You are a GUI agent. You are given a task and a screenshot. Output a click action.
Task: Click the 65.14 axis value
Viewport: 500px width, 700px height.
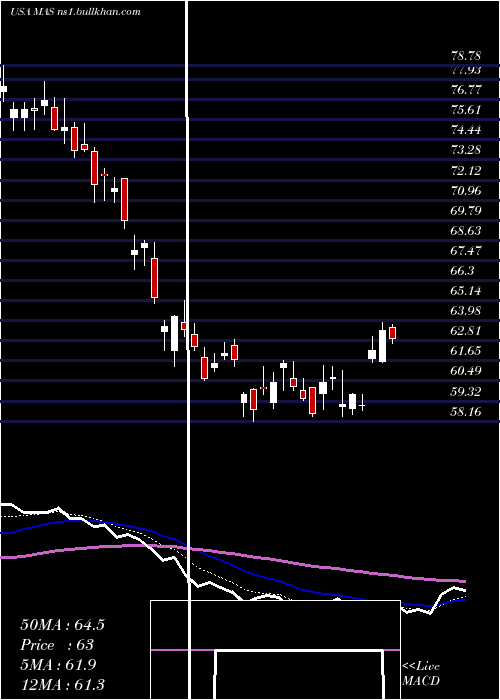tap(466, 291)
